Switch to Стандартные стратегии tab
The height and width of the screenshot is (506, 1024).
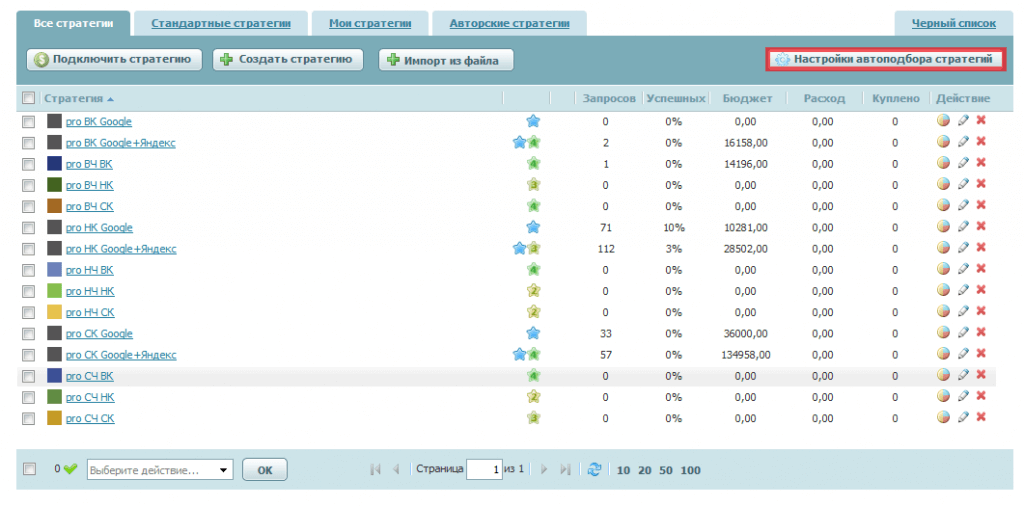tap(221, 24)
